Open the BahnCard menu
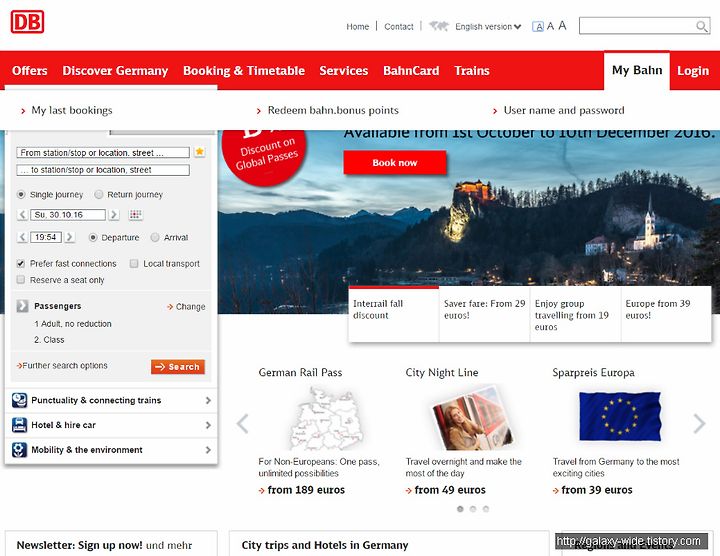The width and height of the screenshot is (720, 556). pyautogui.click(x=411, y=71)
